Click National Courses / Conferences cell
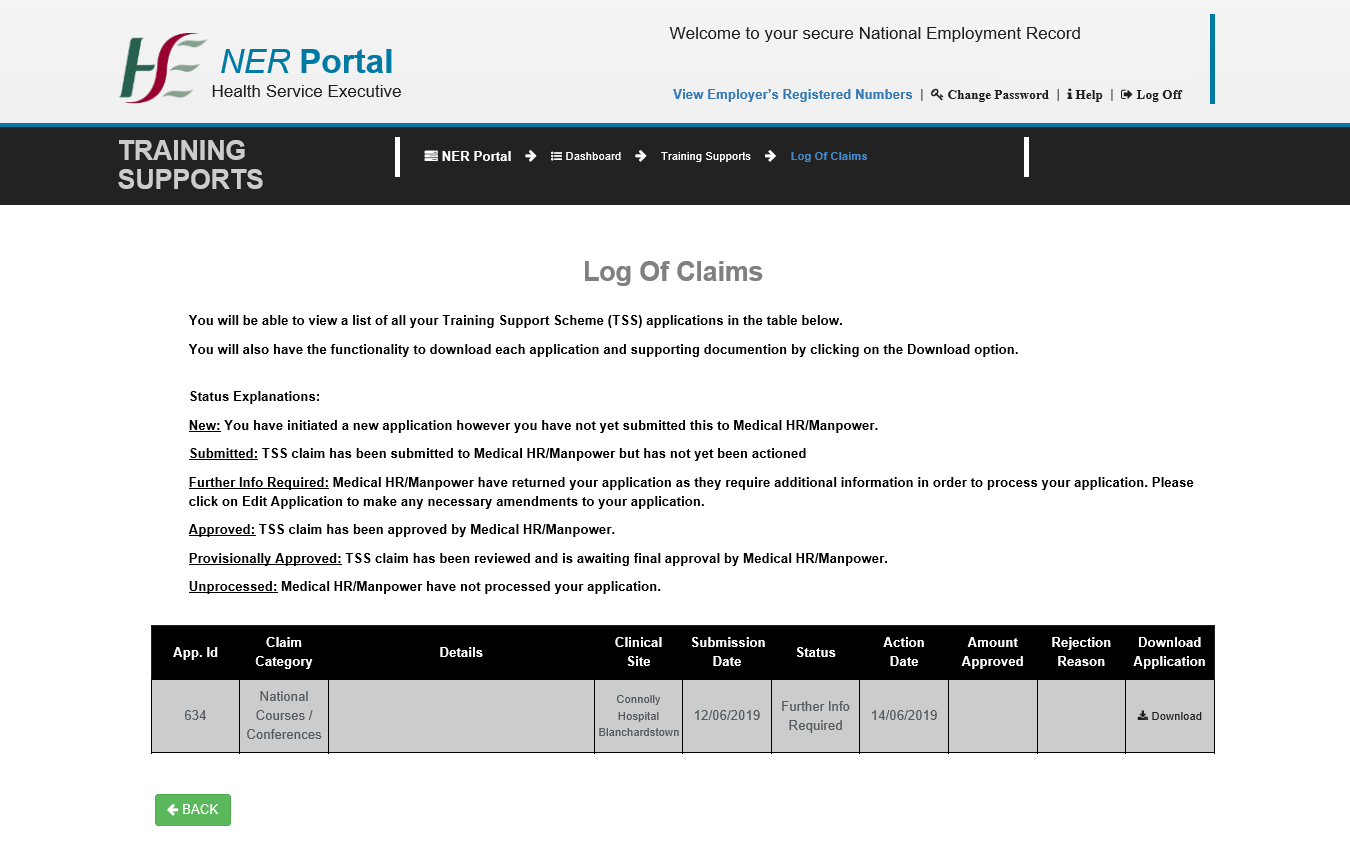The height and width of the screenshot is (857, 1350). point(284,716)
